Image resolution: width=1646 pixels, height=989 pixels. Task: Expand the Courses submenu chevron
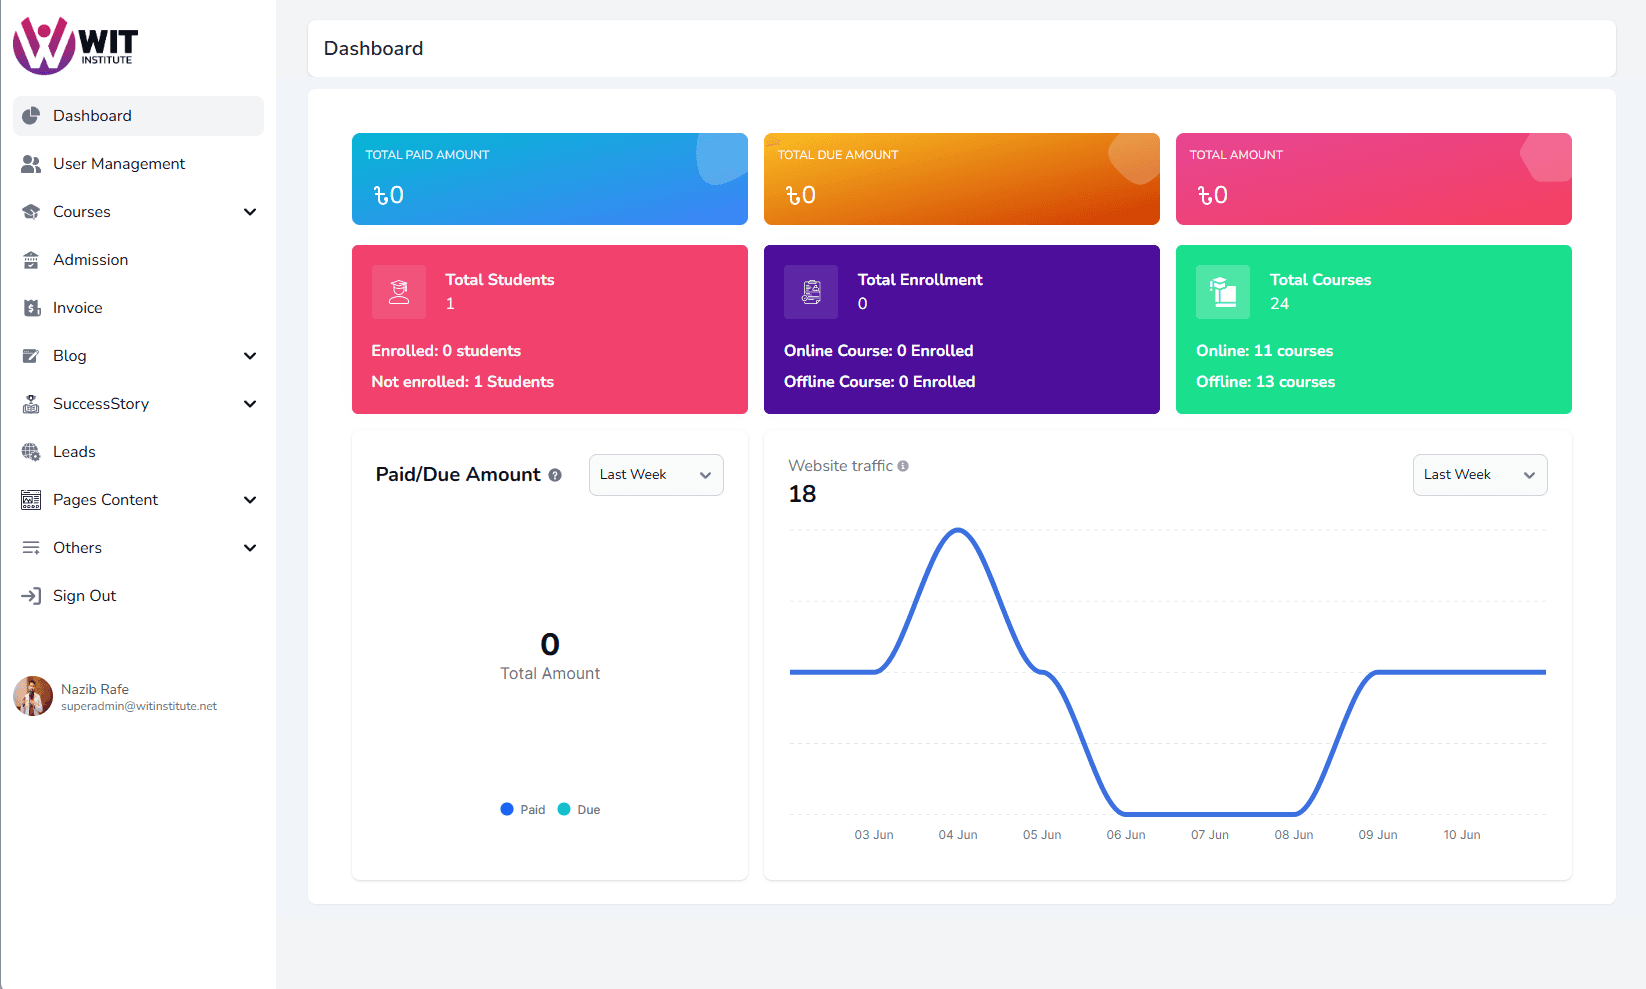250,212
